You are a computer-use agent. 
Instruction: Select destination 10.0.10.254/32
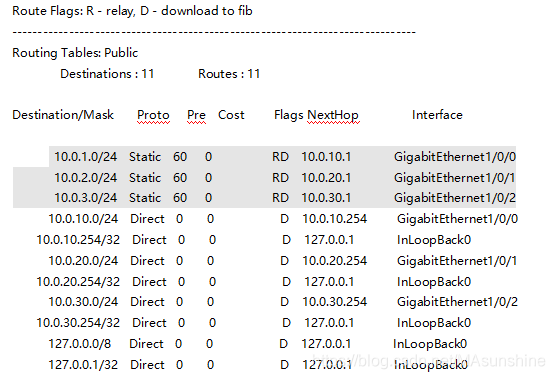(x=78, y=240)
